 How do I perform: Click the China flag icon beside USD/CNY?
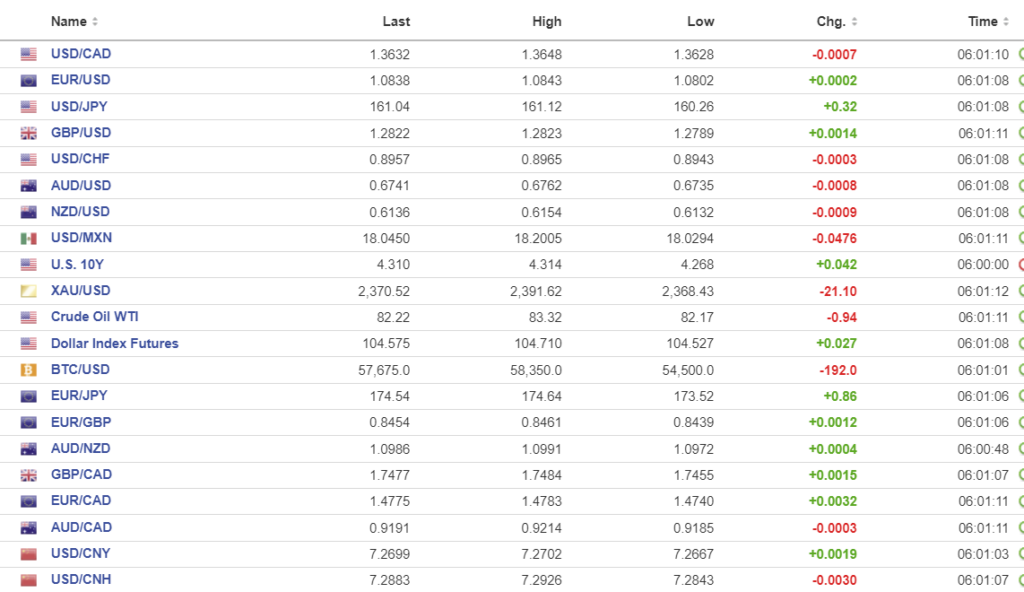pyautogui.click(x=28, y=554)
